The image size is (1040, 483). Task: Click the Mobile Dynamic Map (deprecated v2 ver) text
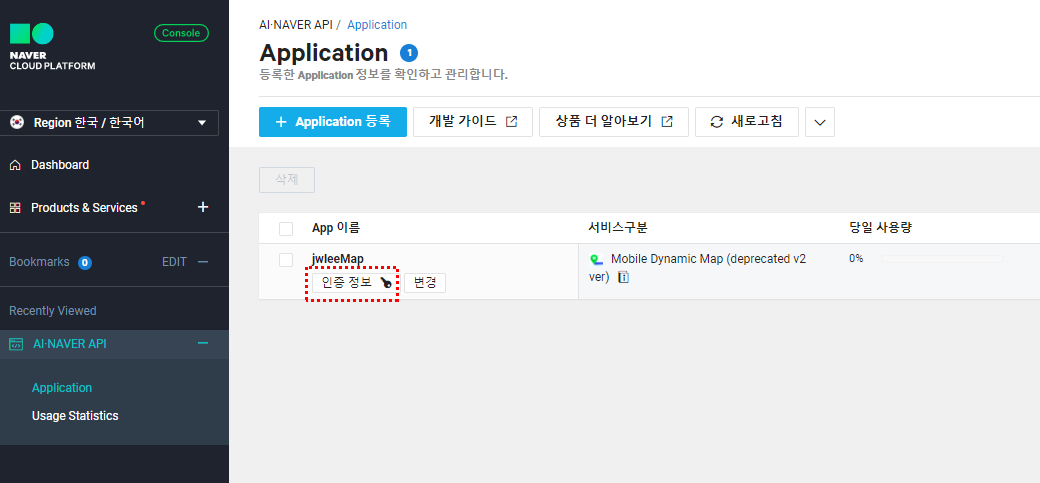pyautogui.click(x=698, y=268)
